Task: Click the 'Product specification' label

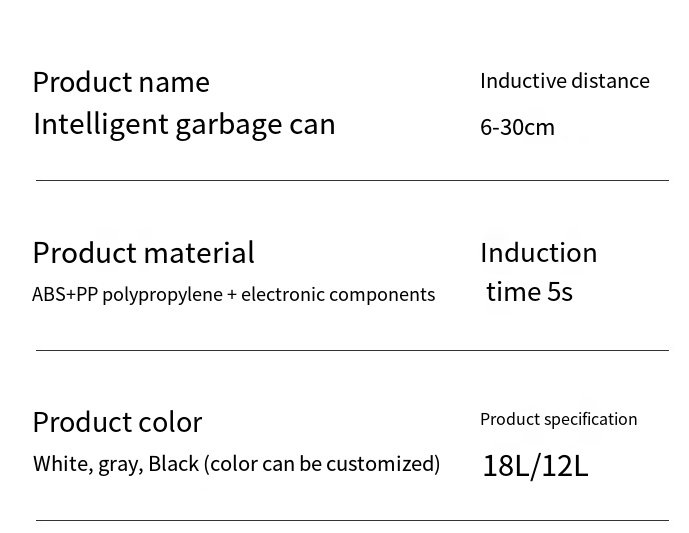Action: click(x=558, y=419)
